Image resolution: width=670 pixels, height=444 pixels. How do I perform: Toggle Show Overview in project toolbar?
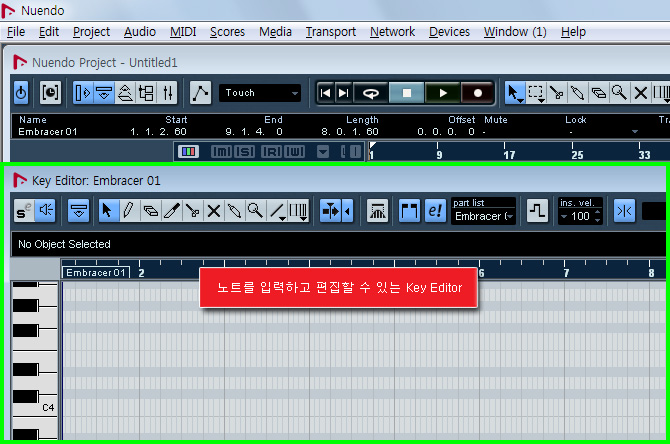pyautogui.click(x=125, y=93)
